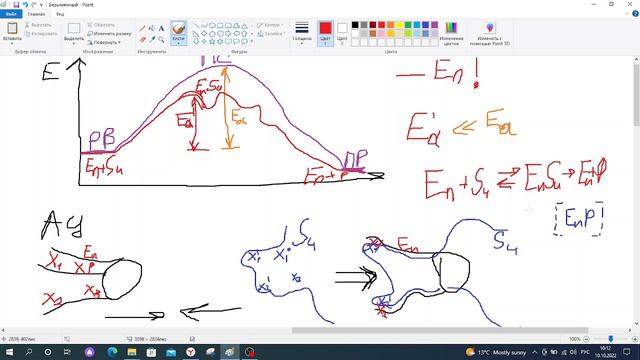Click the Cut button
640x360 pixels.
pos(38,25)
